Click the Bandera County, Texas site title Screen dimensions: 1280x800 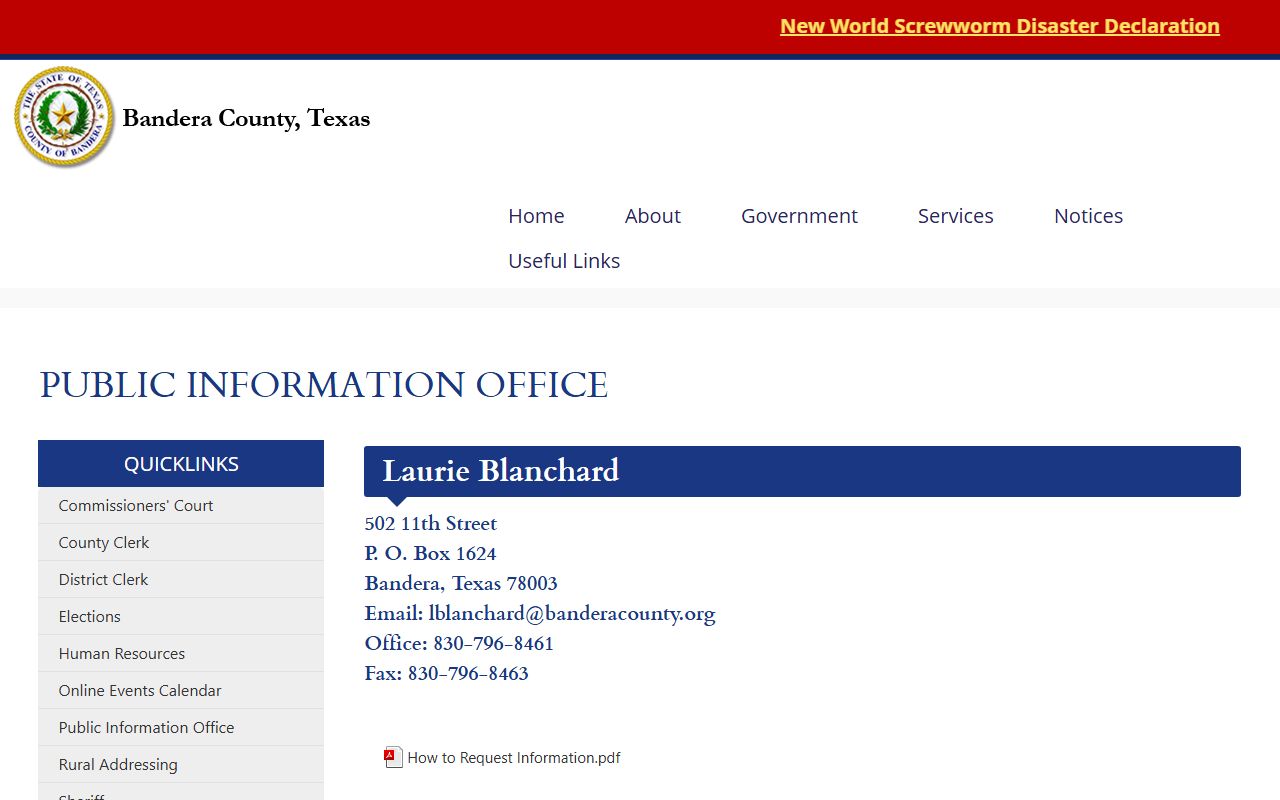click(246, 118)
